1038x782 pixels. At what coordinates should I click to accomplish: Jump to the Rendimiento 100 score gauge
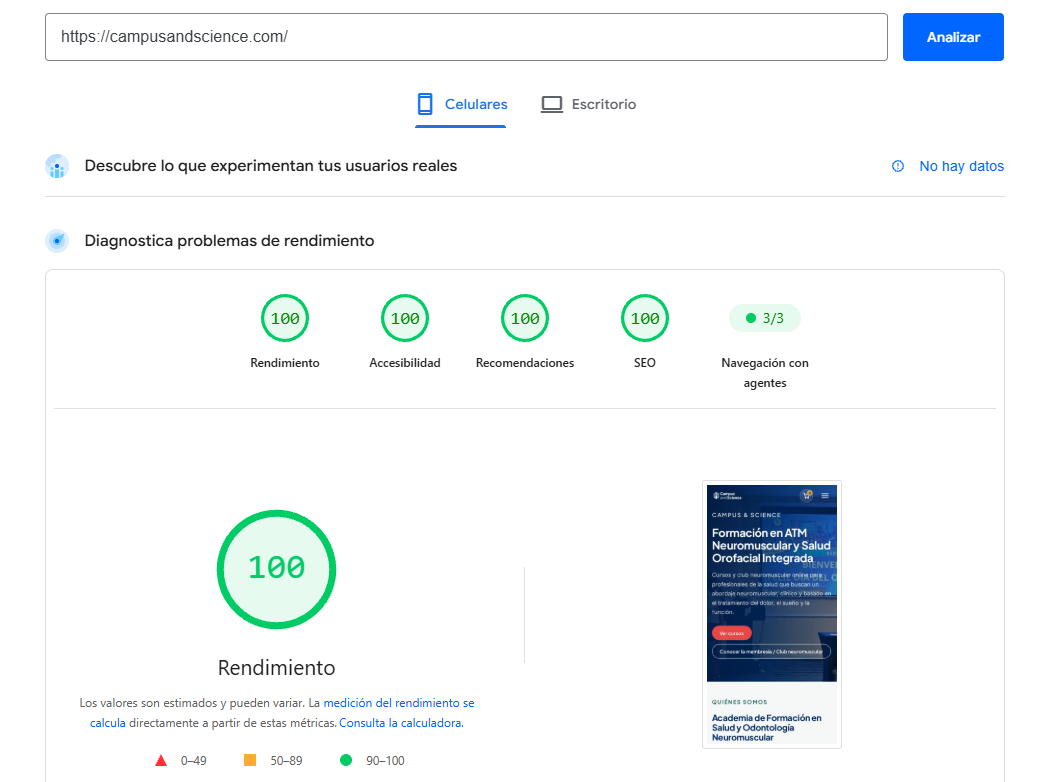point(285,318)
